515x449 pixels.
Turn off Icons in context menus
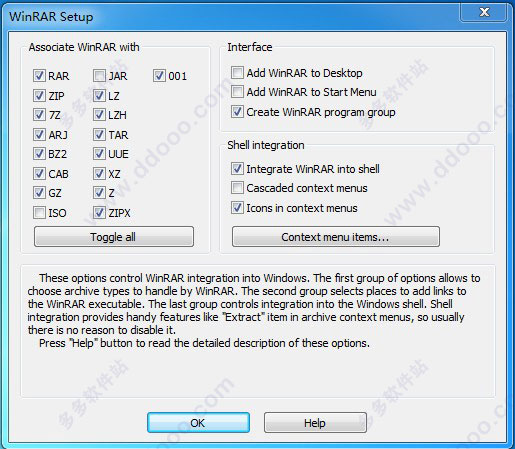(x=237, y=208)
